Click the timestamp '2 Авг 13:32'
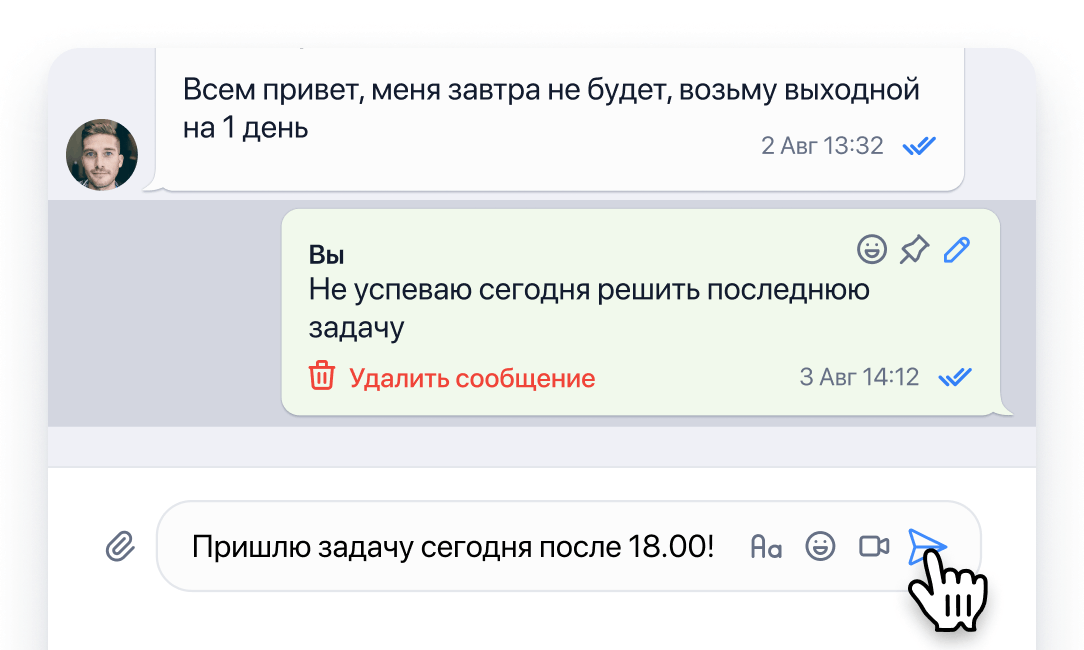Screen dimensions: 1084x650 coord(820,146)
